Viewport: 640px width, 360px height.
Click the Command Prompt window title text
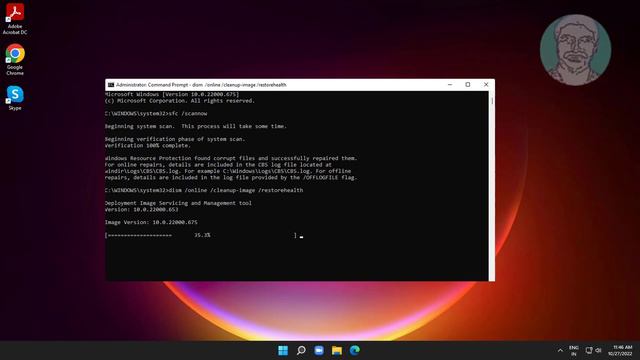[x=201, y=85]
